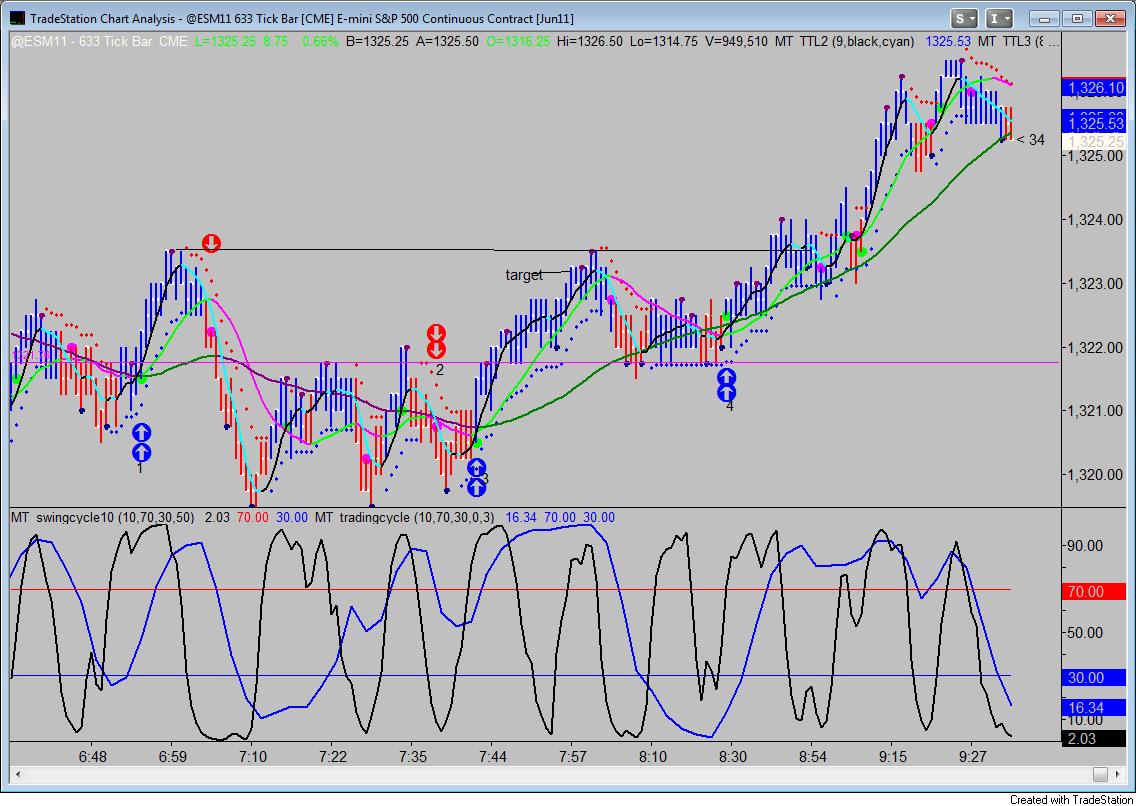Click the 9:27 time axis label

pos(972,757)
